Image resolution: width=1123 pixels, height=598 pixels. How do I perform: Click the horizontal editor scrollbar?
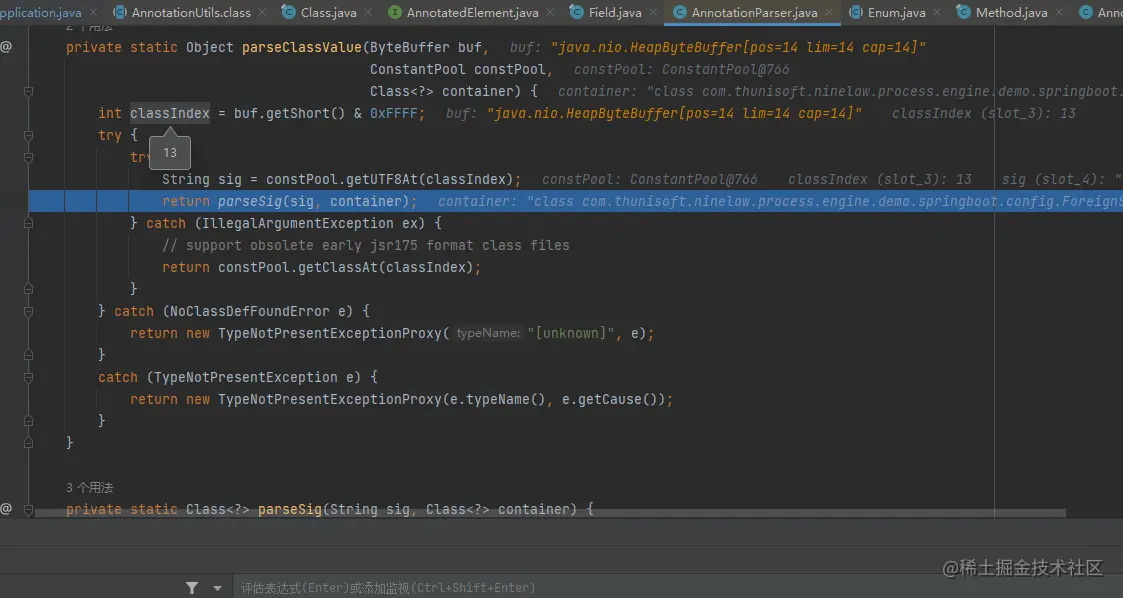click(550, 513)
